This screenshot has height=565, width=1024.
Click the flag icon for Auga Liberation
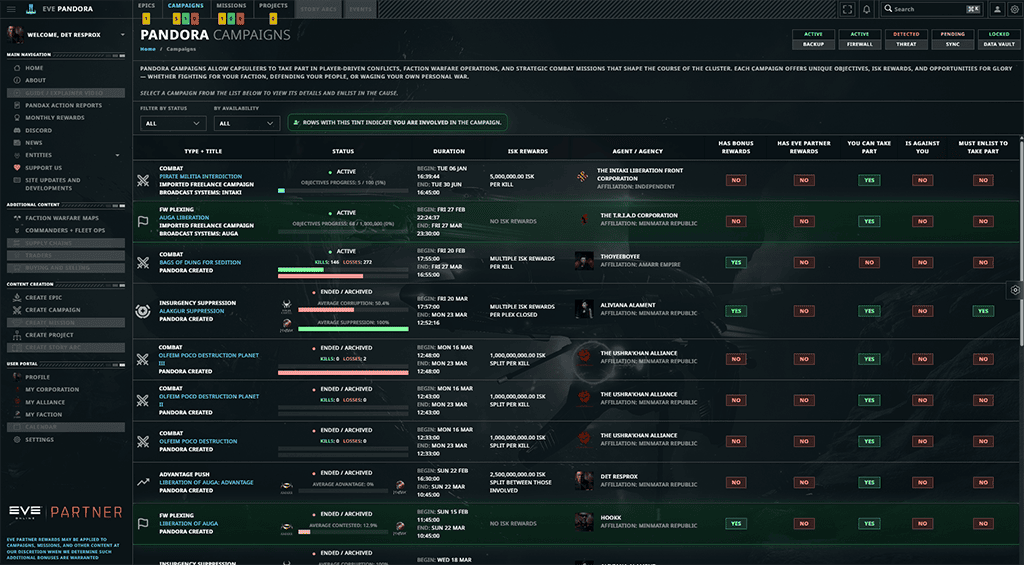tap(142, 221)
